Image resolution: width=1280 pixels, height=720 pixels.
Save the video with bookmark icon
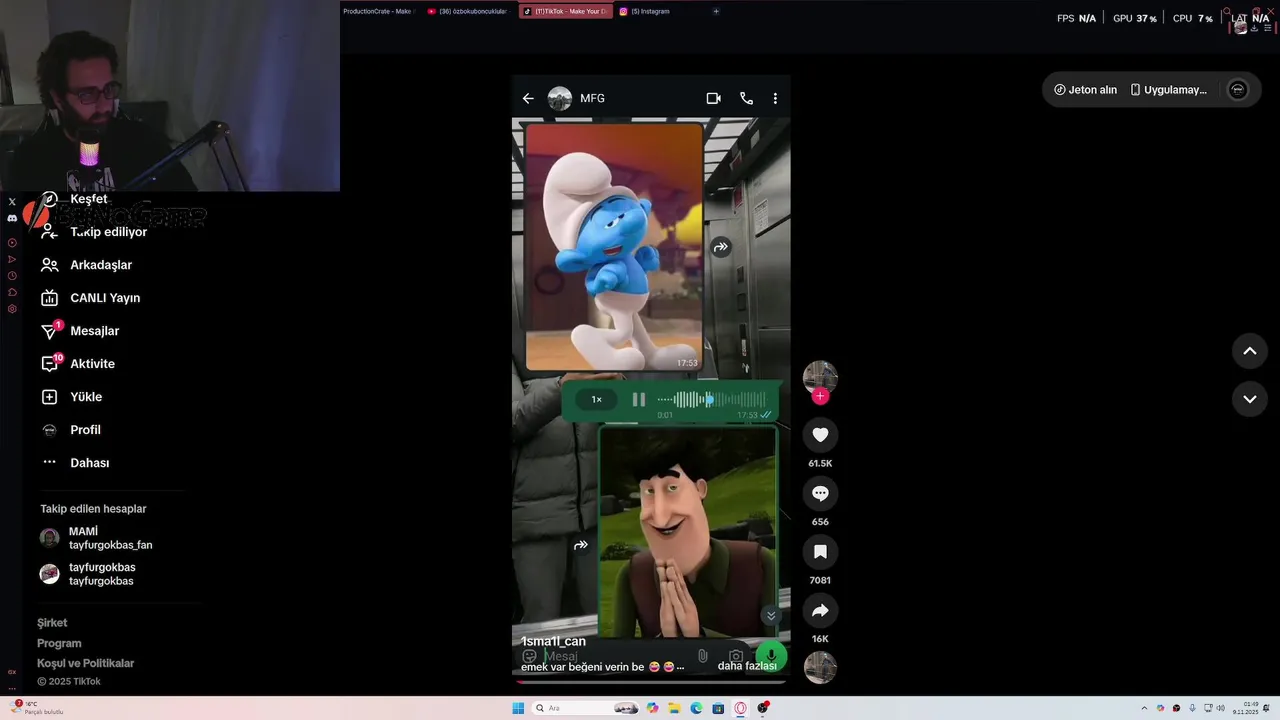820,552
